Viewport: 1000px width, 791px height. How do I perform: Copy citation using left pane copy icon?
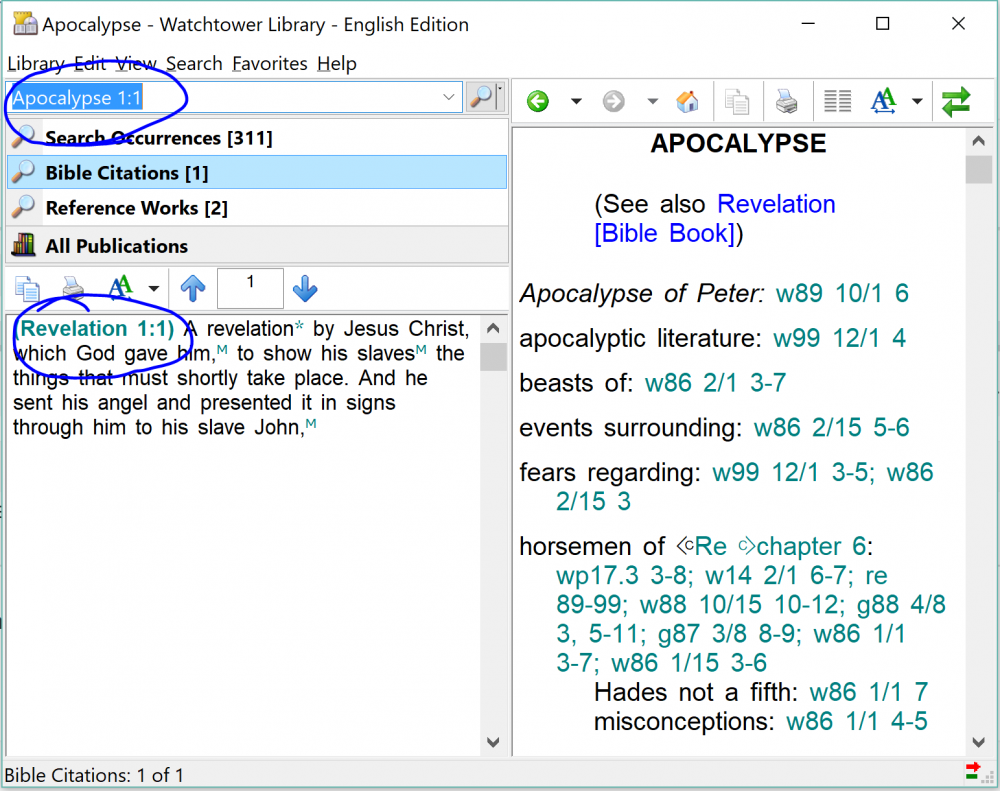click(x=27, y=289)
